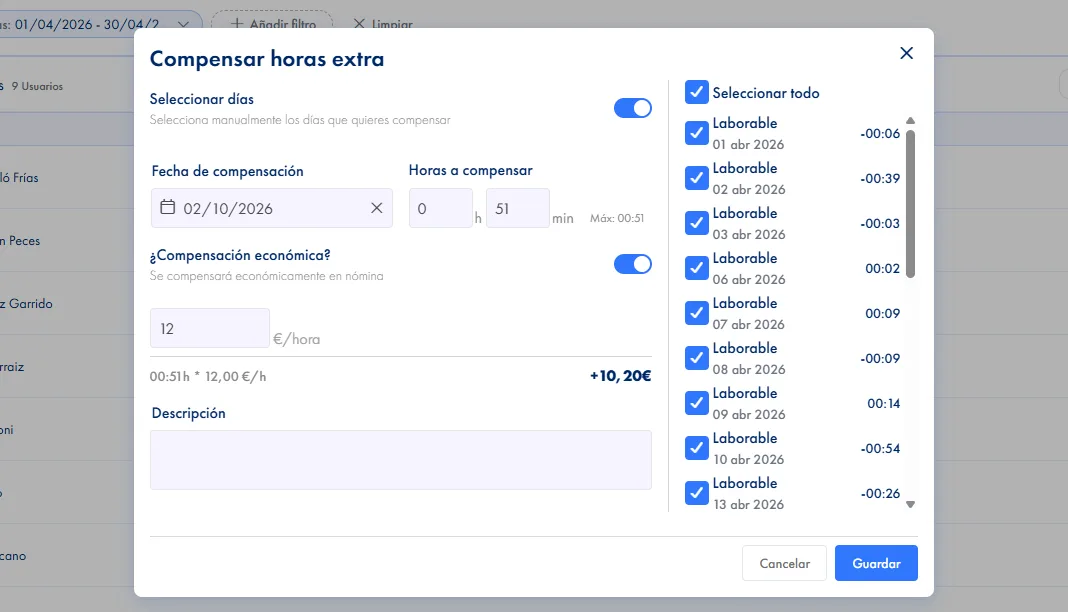Click the +10,20€ total amount
The width and height of the screenshot is (1068, 612).
621,376
